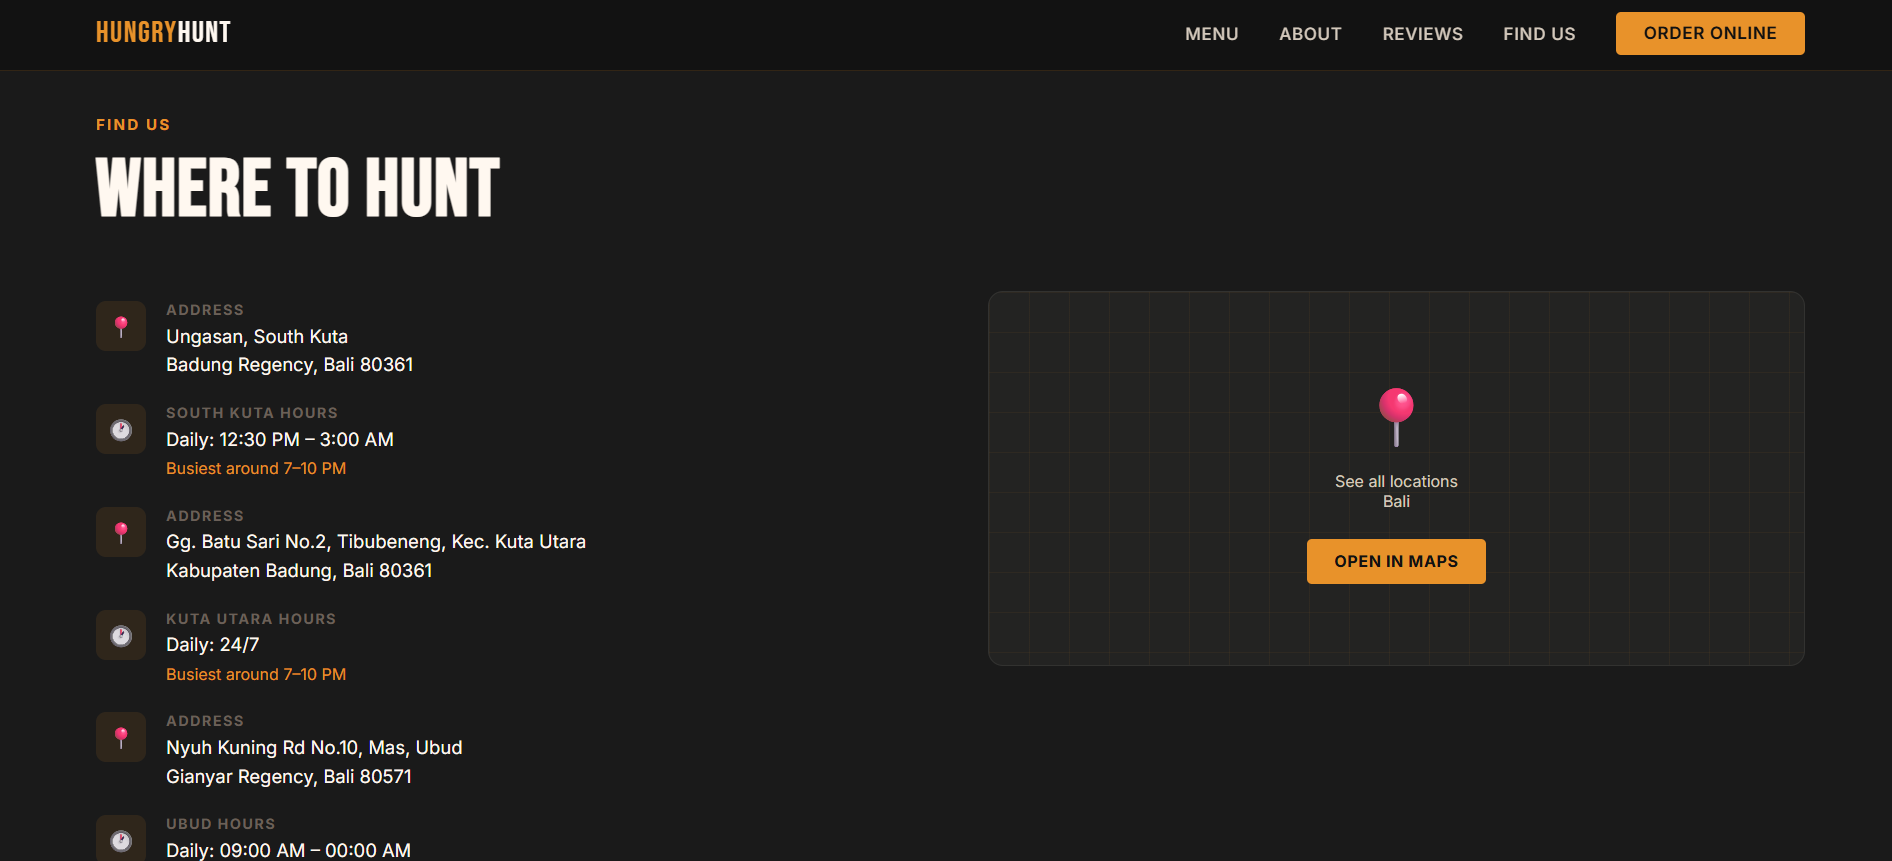Image resolution: width=1892 pixels, height=861 pixels.
Task: Click the Gianyar Regency, Bali 80571 line
Action: click(289, 777)
